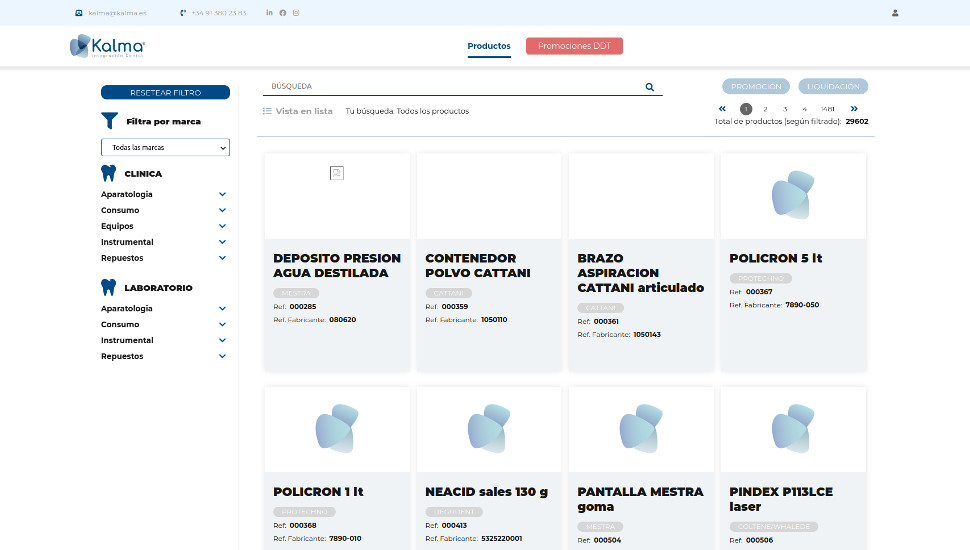
Task: Go to last page double-arrow
Action: pyautogui.click(x=854, y=109)
